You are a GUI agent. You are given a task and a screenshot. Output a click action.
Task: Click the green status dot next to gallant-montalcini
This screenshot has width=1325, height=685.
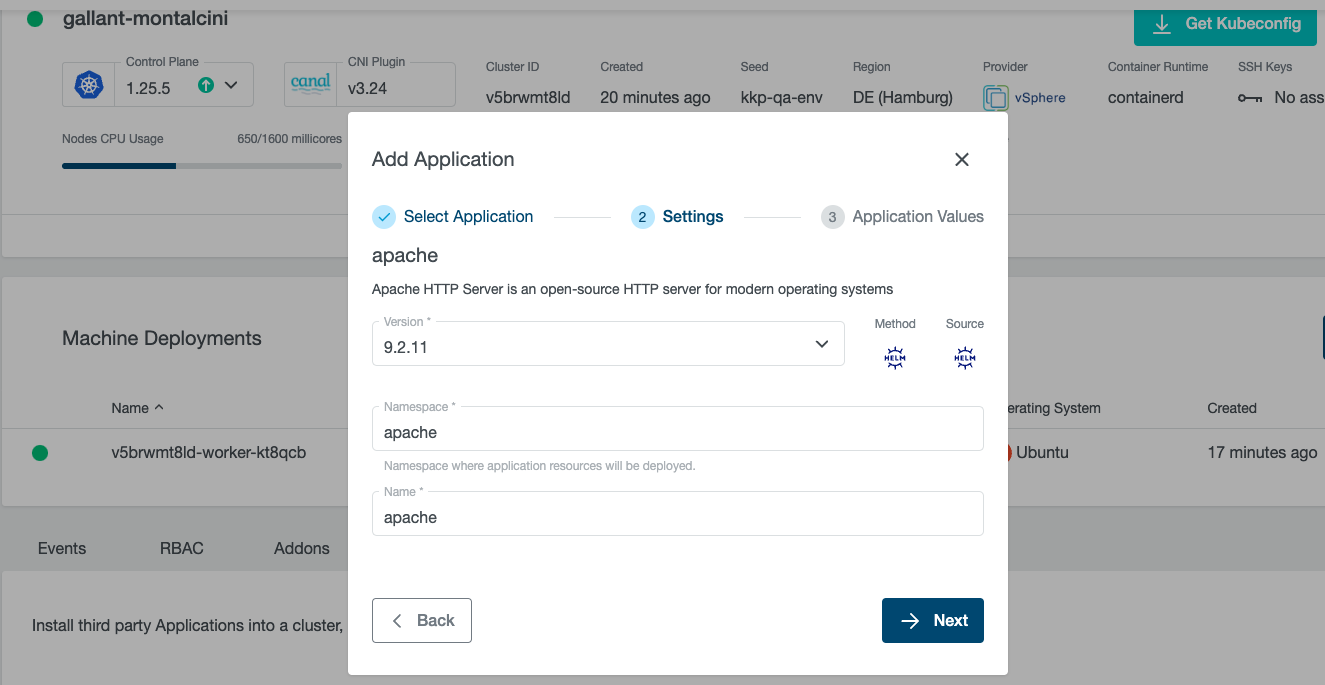(x=35, y=17)
